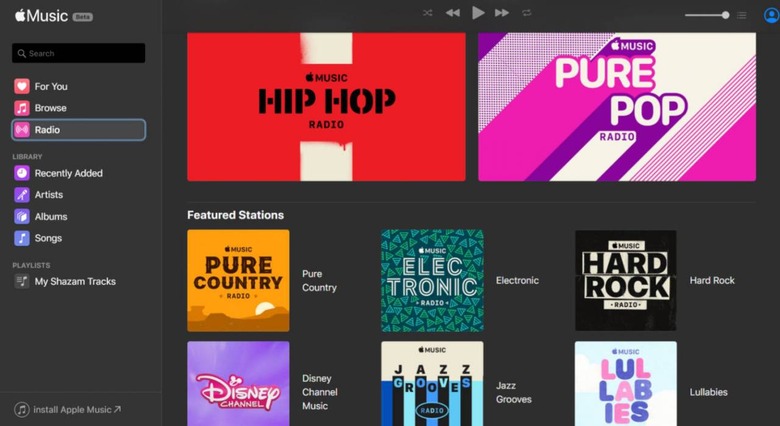Open the Up Next queue list
The height and width of the screenshot is (426, 780).
[742, 15]
